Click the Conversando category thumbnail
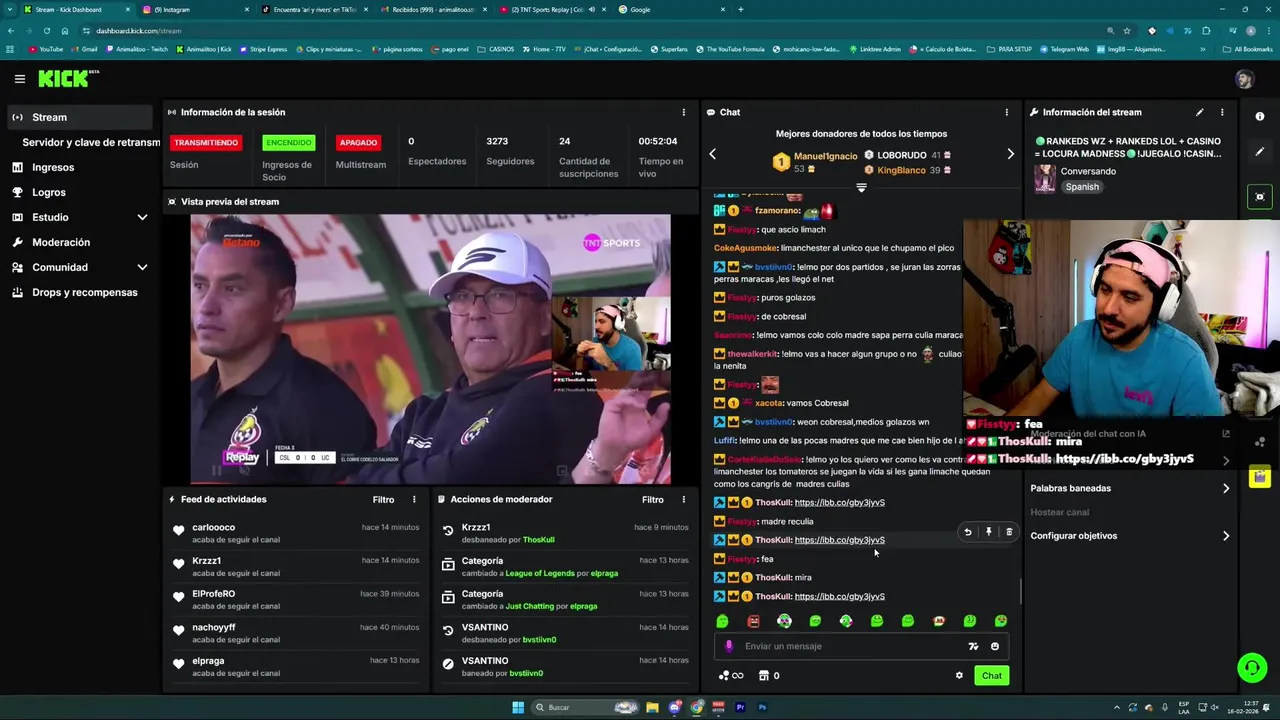The width and height of the screenshot is (1280, 720). tap(1045, 178)
